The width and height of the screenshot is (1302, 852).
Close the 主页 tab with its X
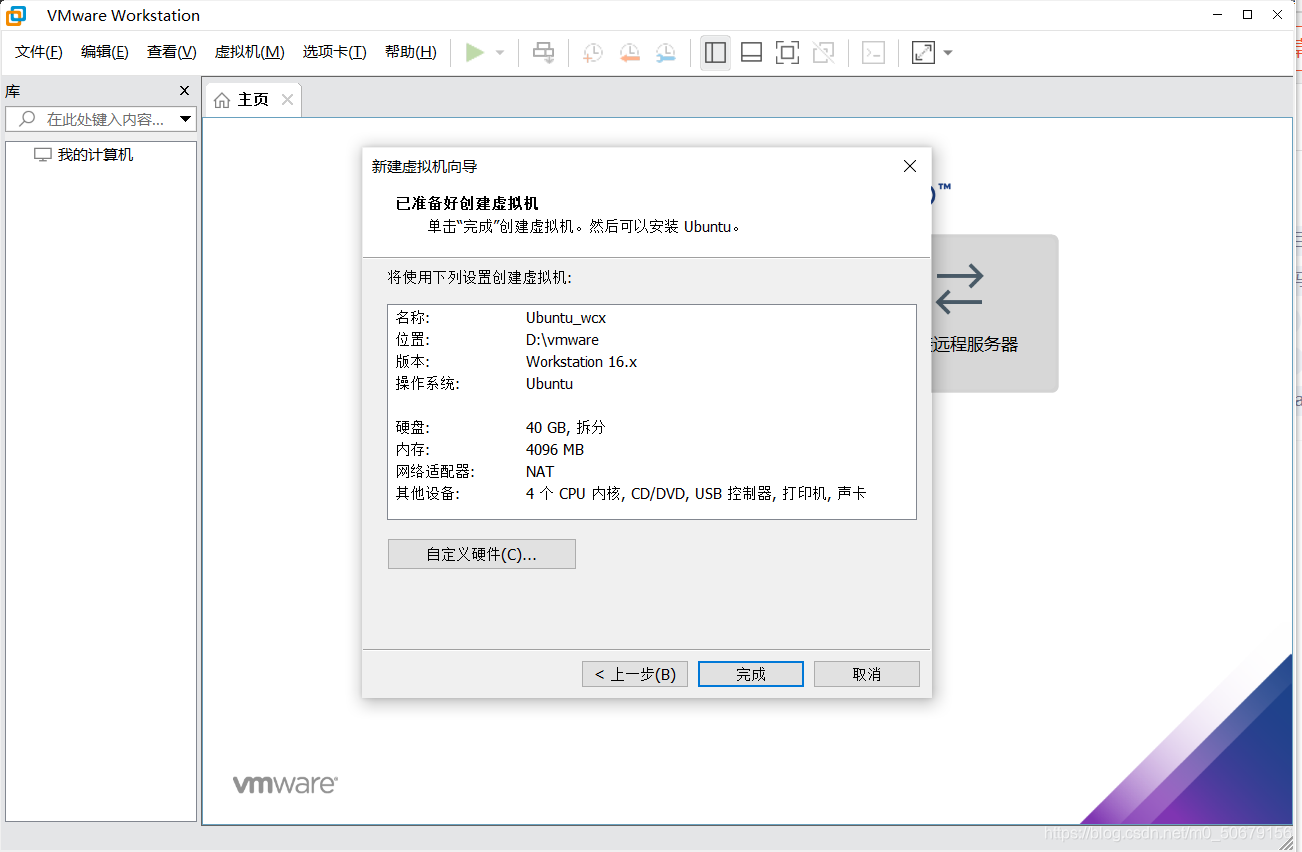pyautogui.click(x=287, y=99)
